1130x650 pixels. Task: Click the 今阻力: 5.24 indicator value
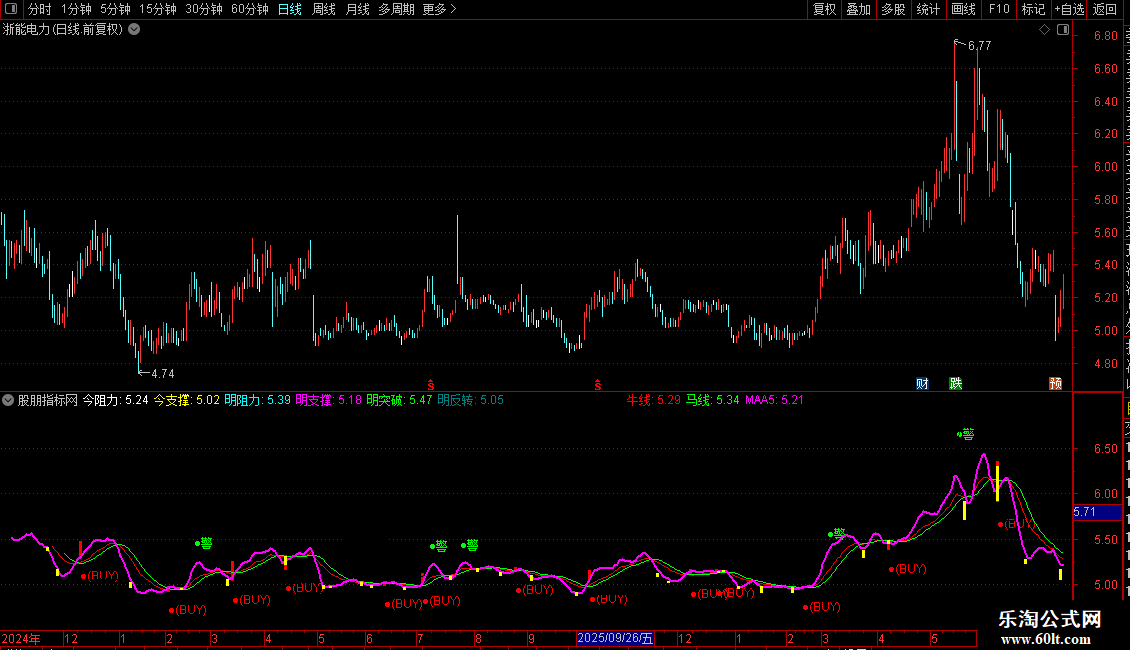[115, 400]
